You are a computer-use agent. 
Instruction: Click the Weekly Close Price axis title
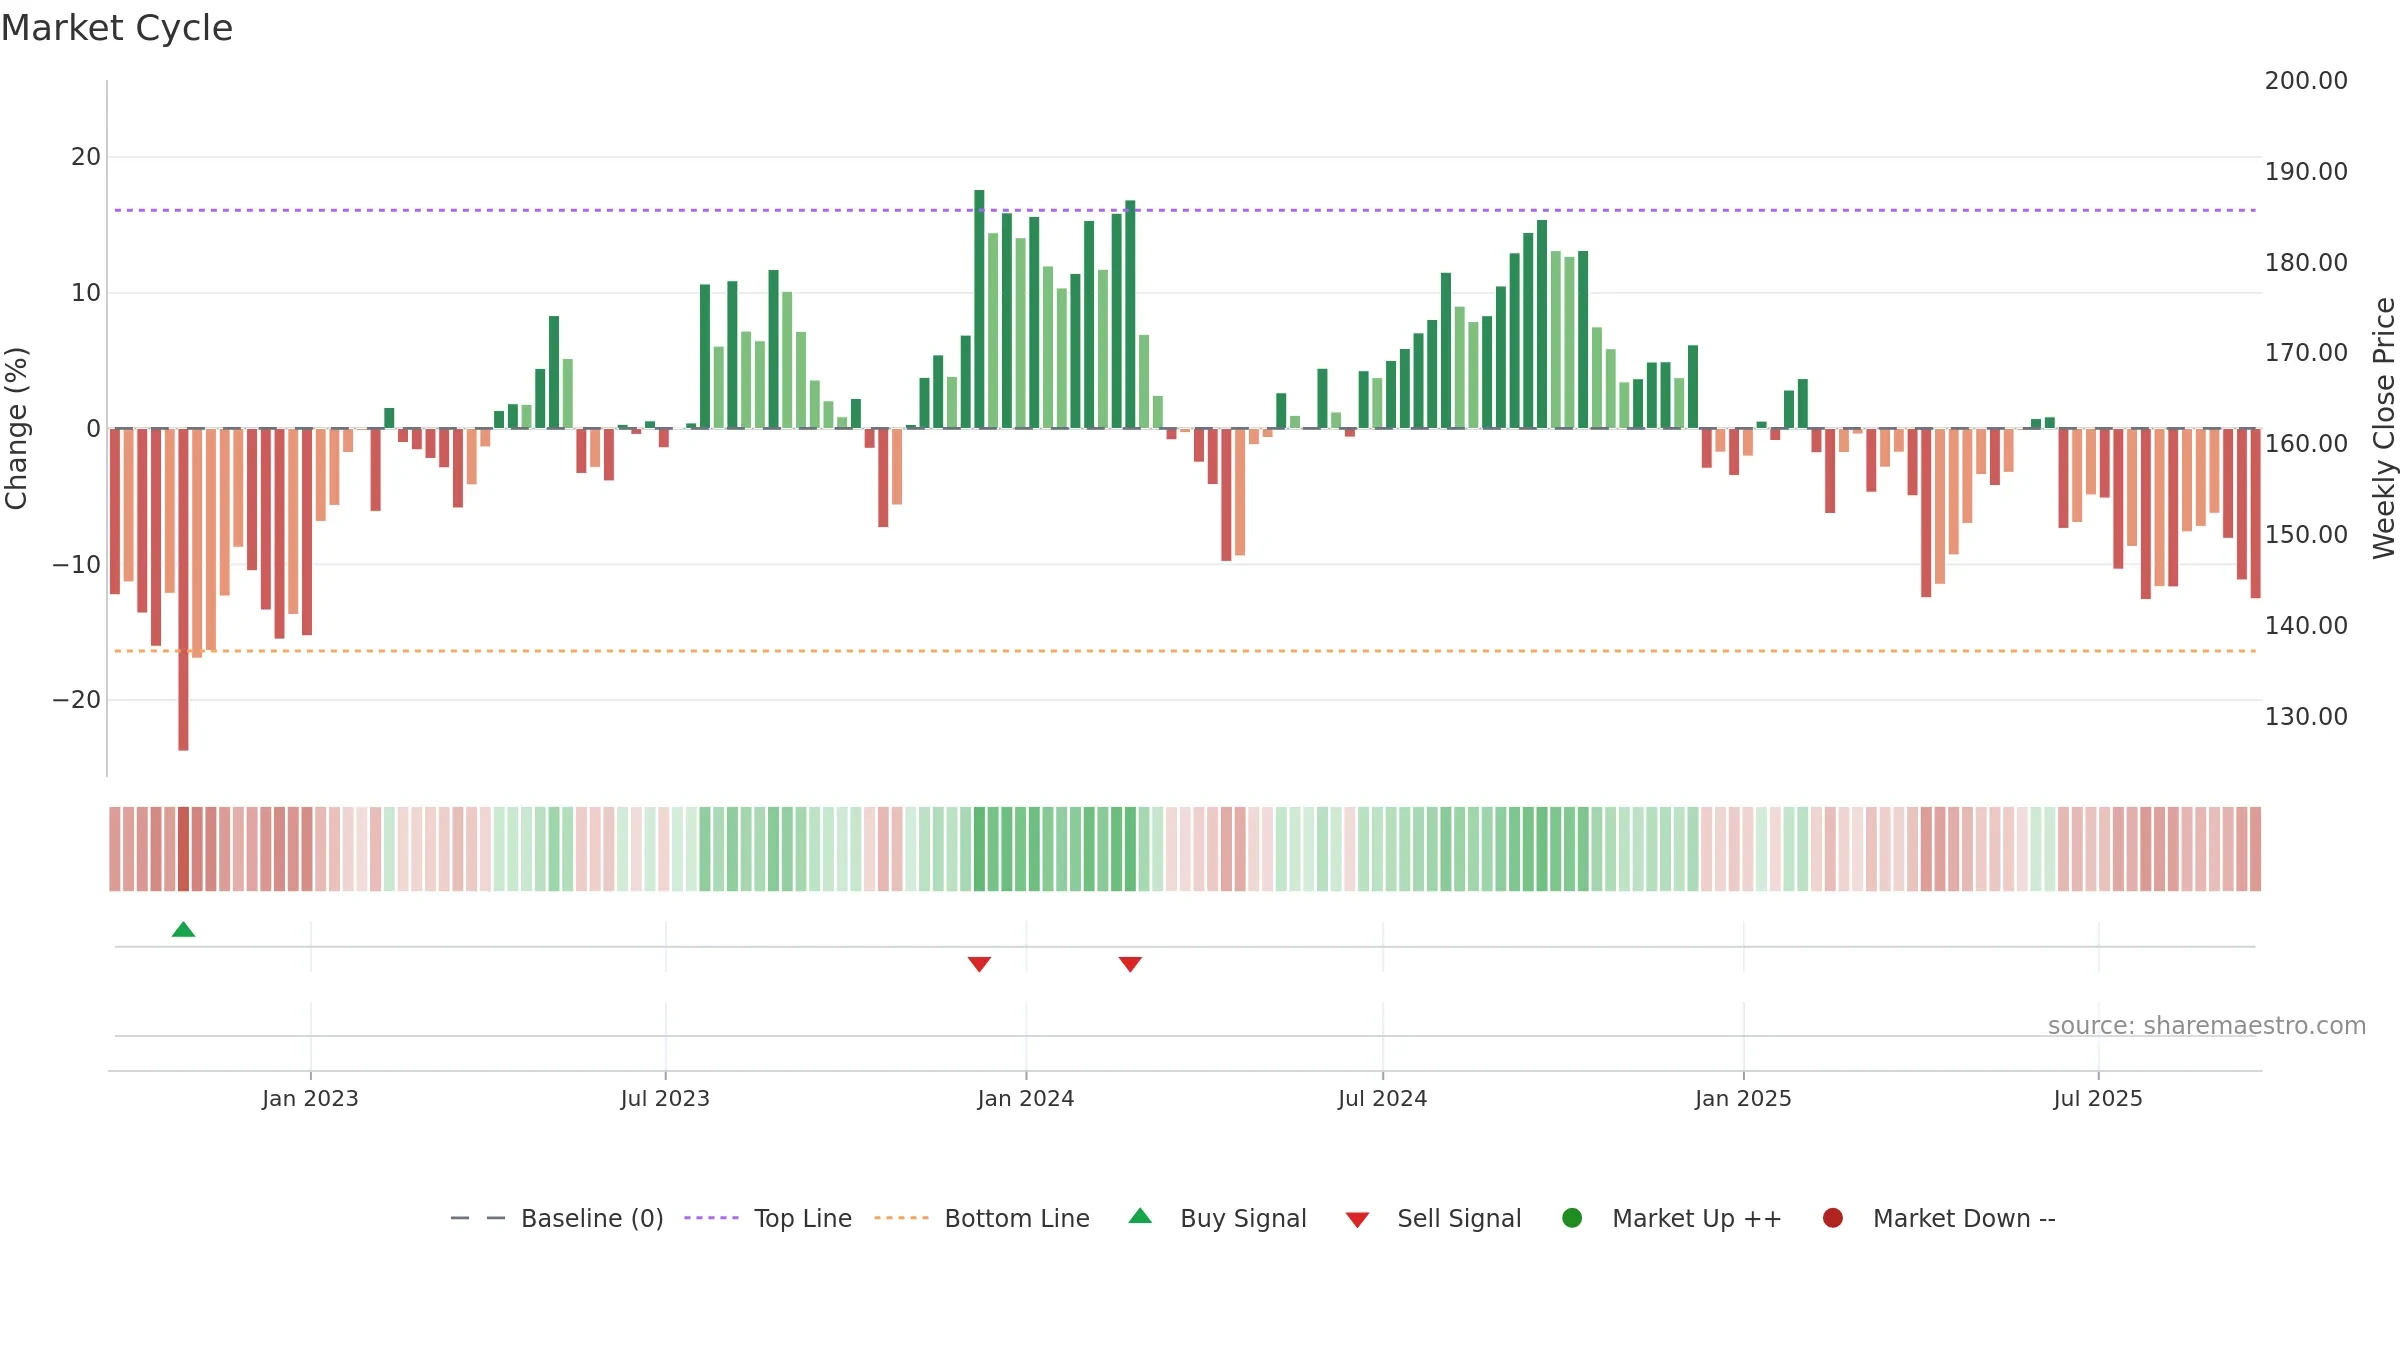2384,428
